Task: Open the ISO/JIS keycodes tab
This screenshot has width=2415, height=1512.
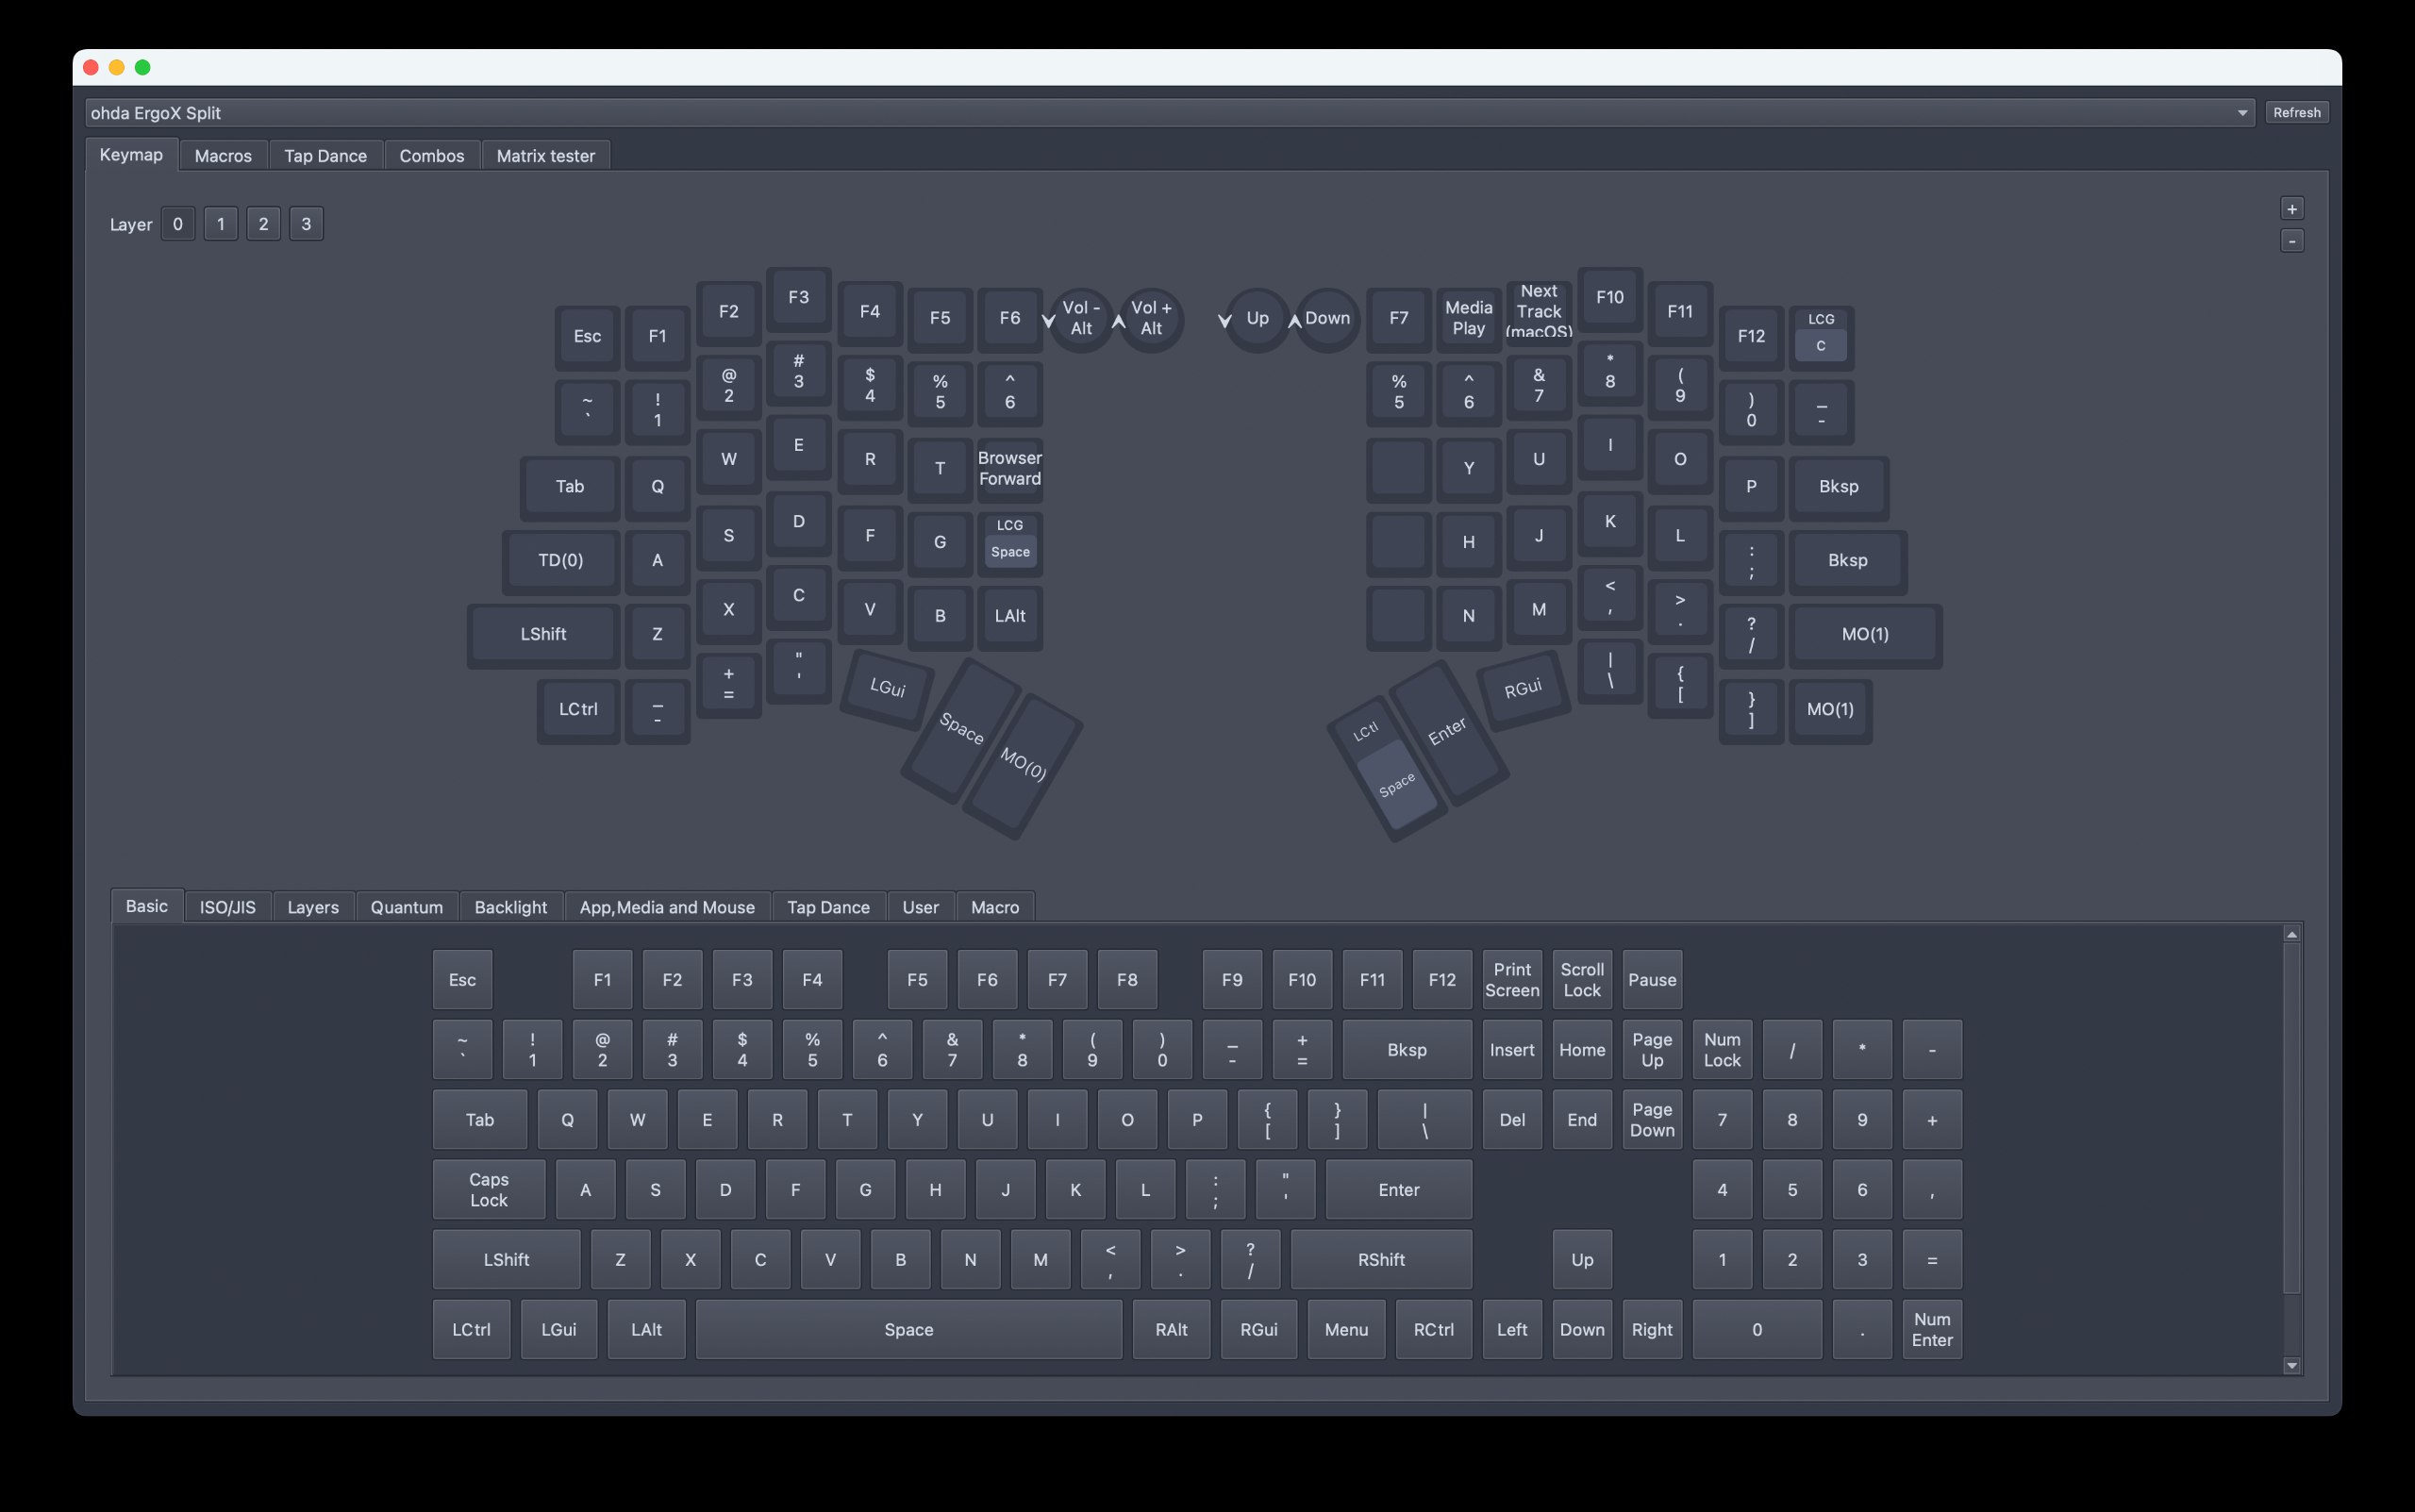Action: [x=228, y=906]
